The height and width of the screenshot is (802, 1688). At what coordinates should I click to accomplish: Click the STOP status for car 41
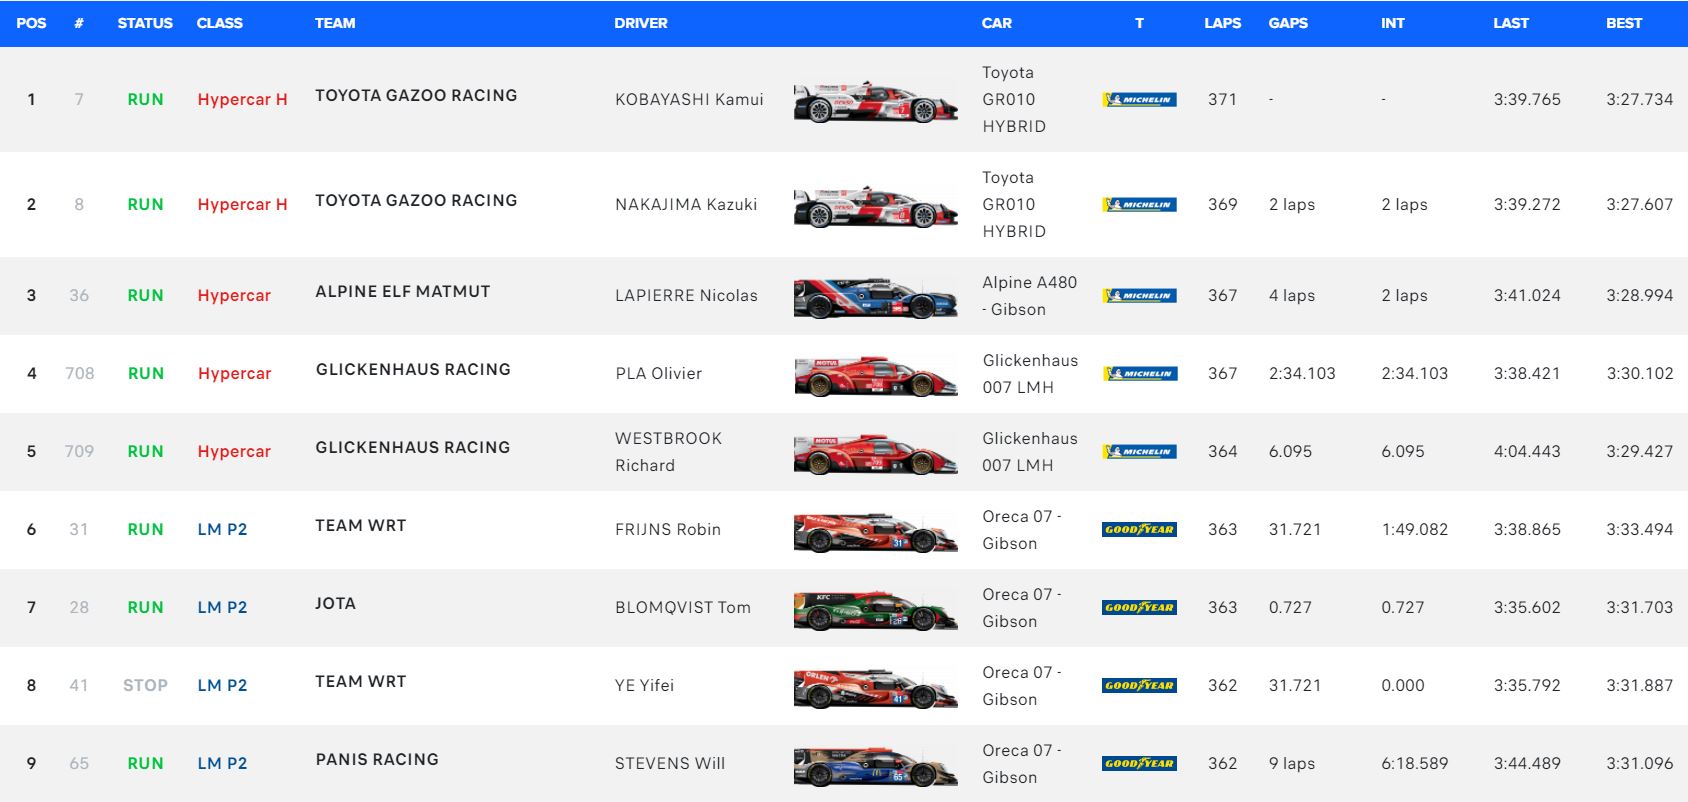point(145,686)
